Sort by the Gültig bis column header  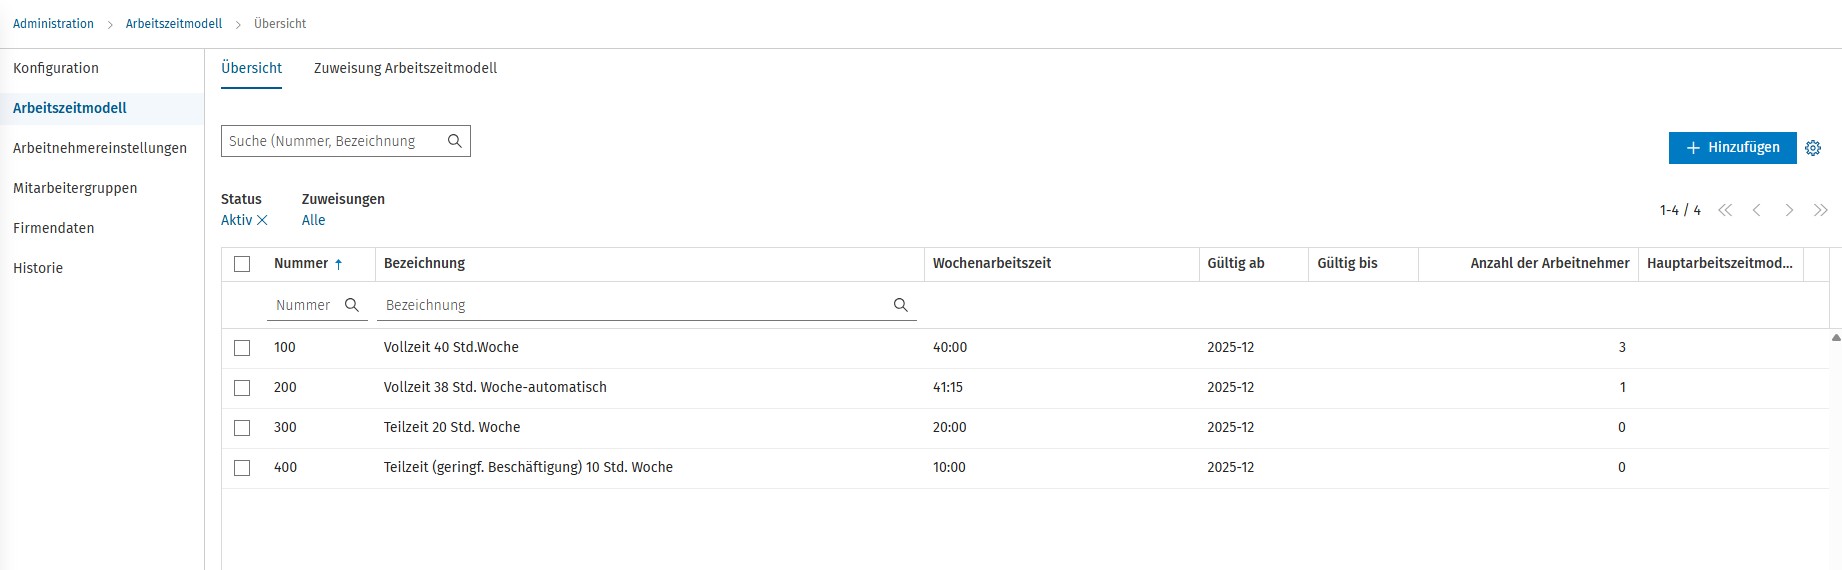[1347, 264]
